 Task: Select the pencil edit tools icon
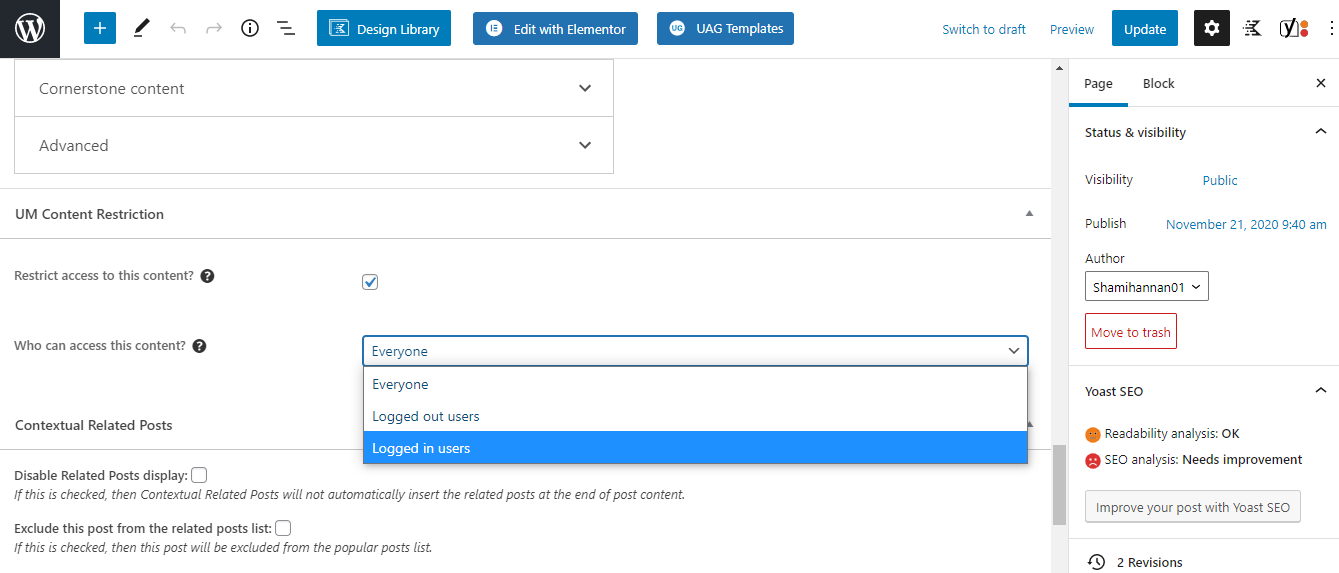tap(141, 29)
